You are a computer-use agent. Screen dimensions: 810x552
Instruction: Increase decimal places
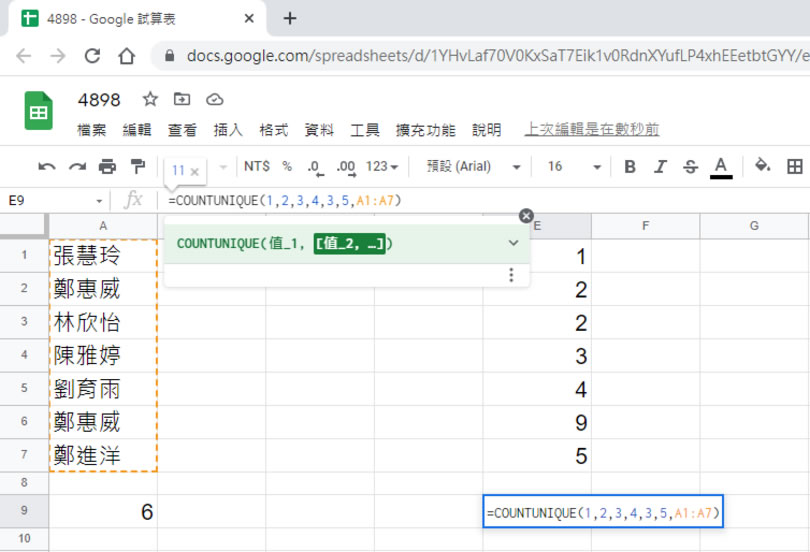coord(346,167)
